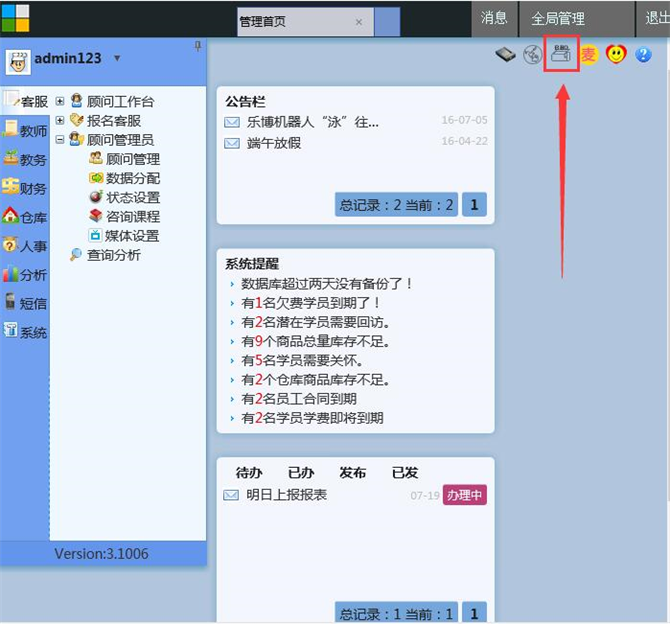Screen dimensions: 670x624
Task: Go to page 1 in 公告栏
Action: (x=474, y=205)
